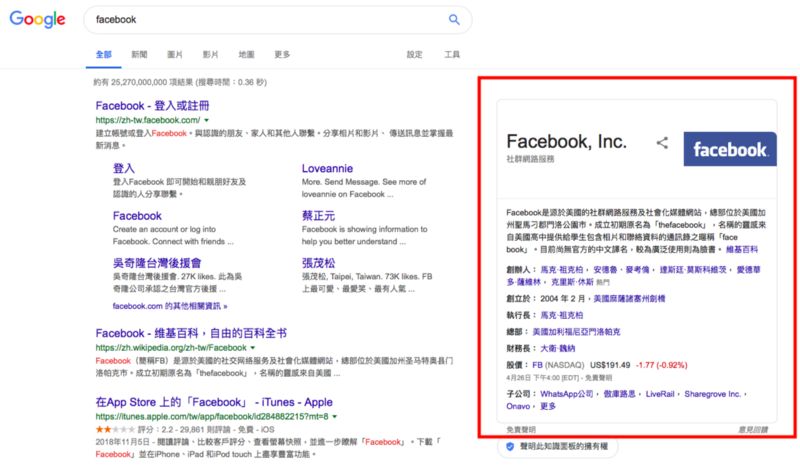Click the Google logo
This screenshot has height=471, width=800.
38,19
